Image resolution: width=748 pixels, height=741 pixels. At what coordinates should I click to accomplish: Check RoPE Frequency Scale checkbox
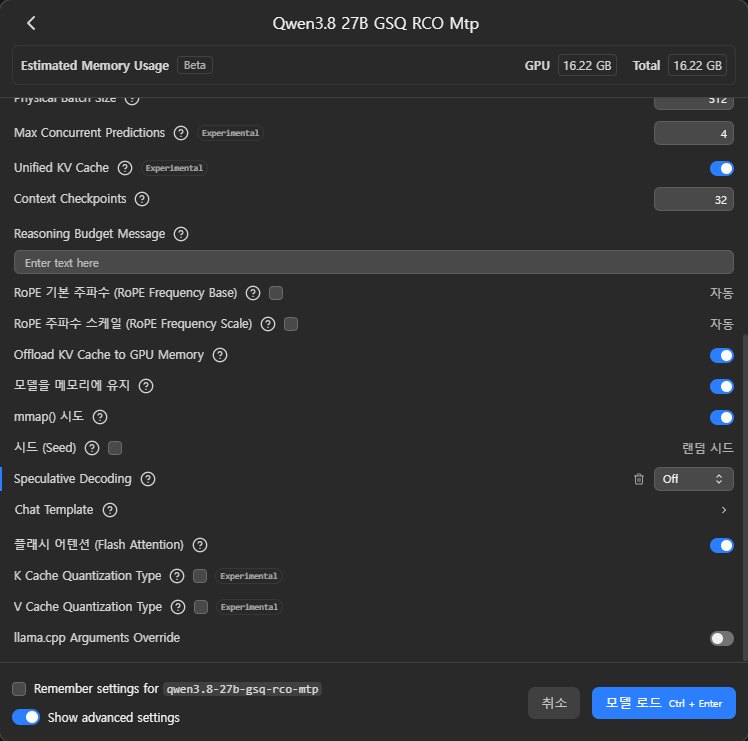pyautogui.click(x=291, y=324)
